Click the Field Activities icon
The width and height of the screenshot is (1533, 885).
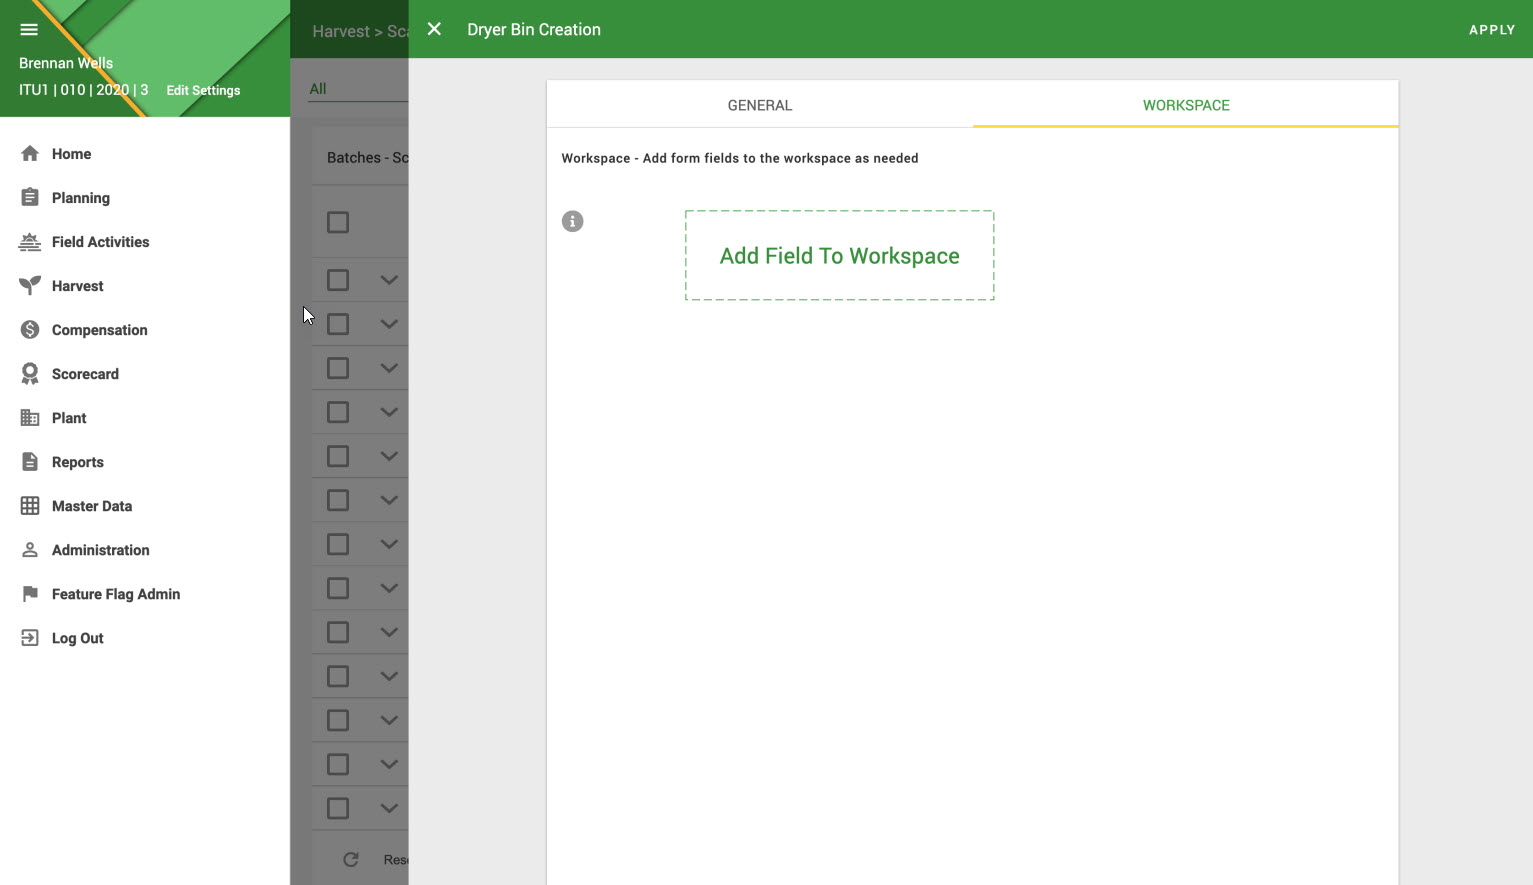[x=30, y=242]
